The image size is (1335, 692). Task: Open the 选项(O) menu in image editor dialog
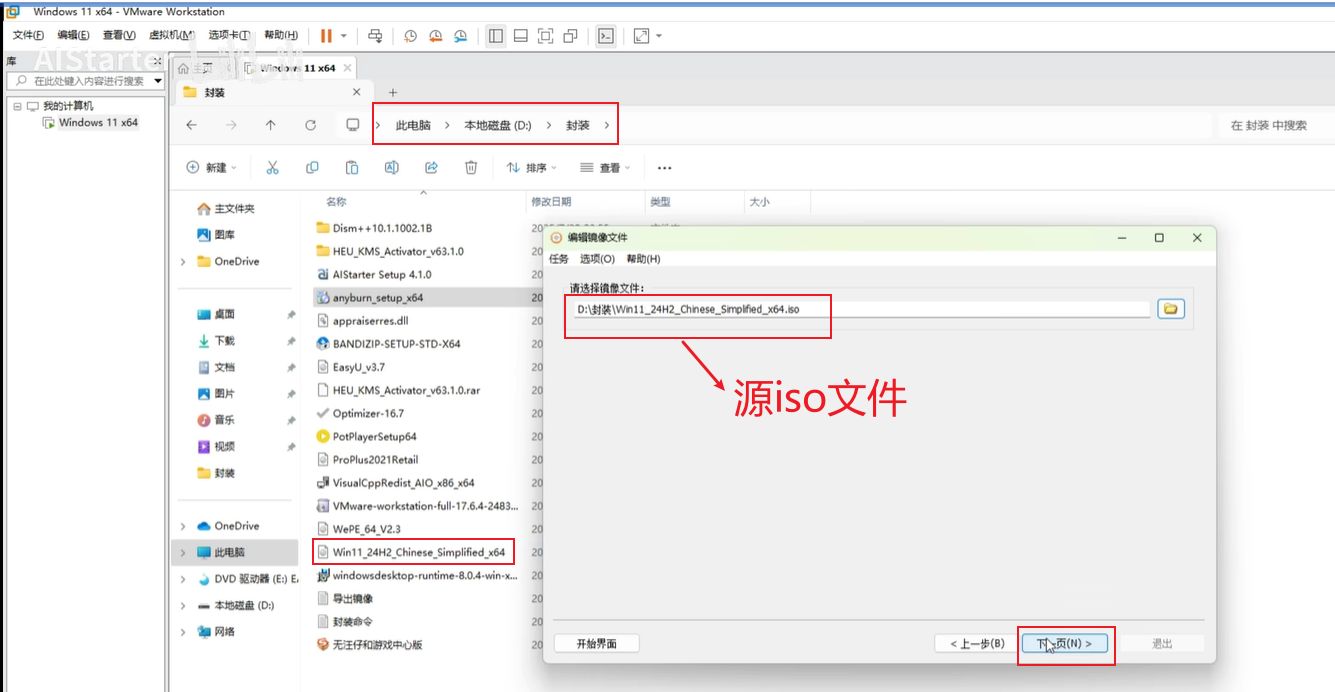tap(597, 259)
